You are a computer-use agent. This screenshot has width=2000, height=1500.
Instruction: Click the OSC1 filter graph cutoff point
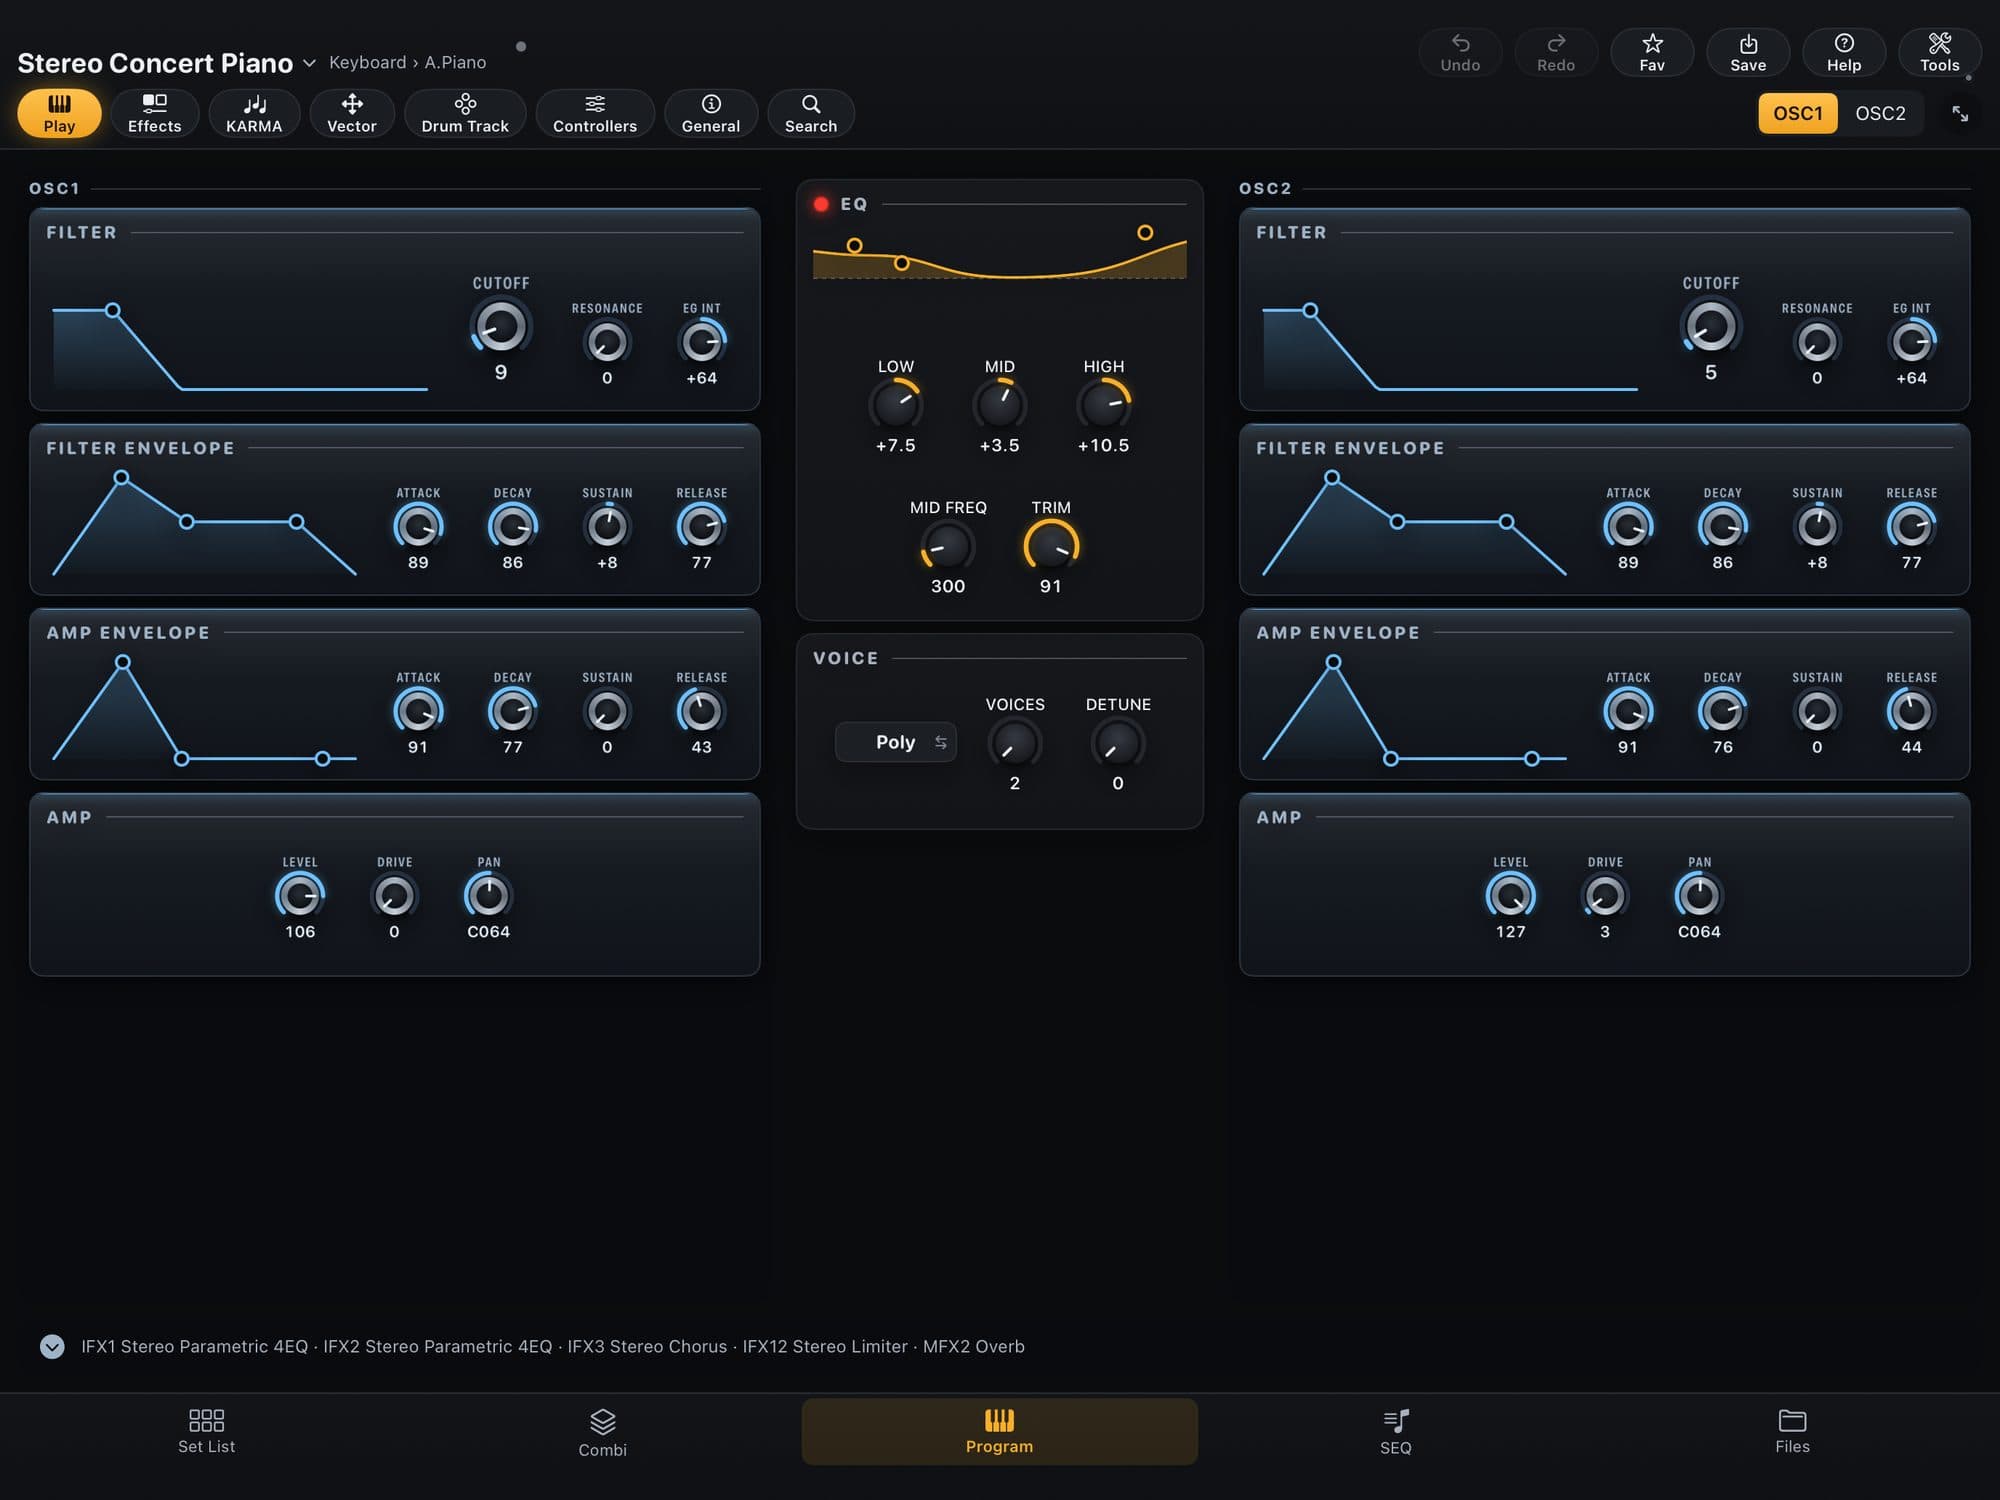113,311
